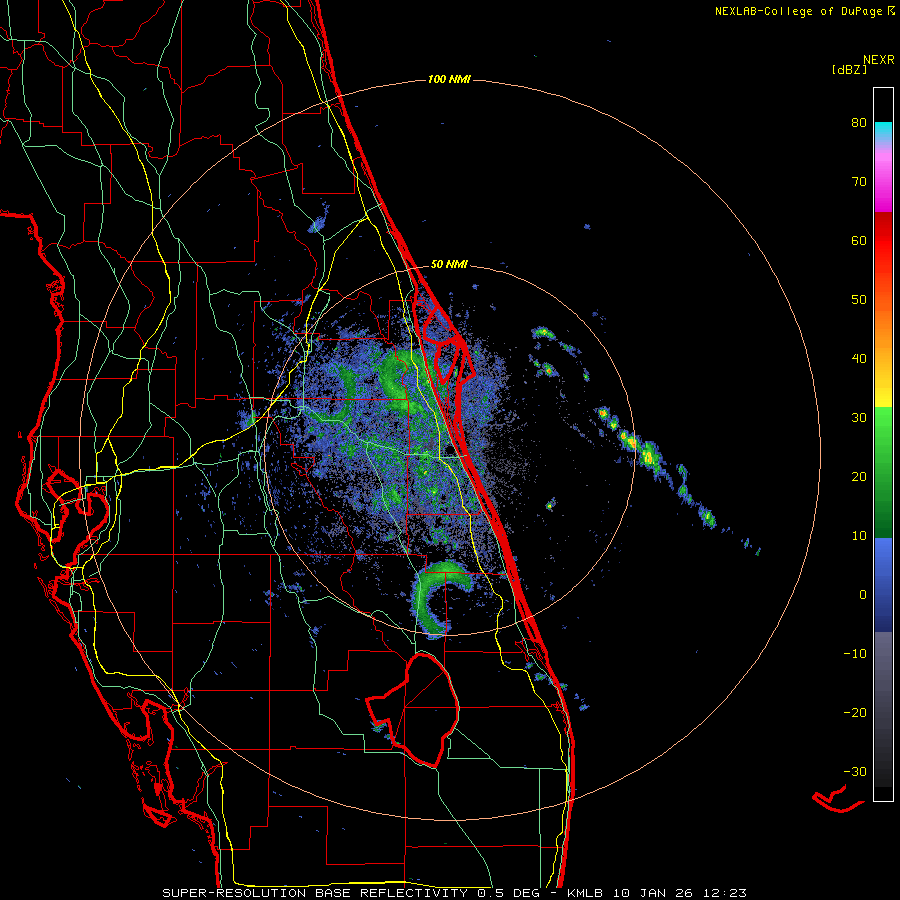
Task: Click the 12:23 timestamp in the caption
Action: [x=724, y=893]
